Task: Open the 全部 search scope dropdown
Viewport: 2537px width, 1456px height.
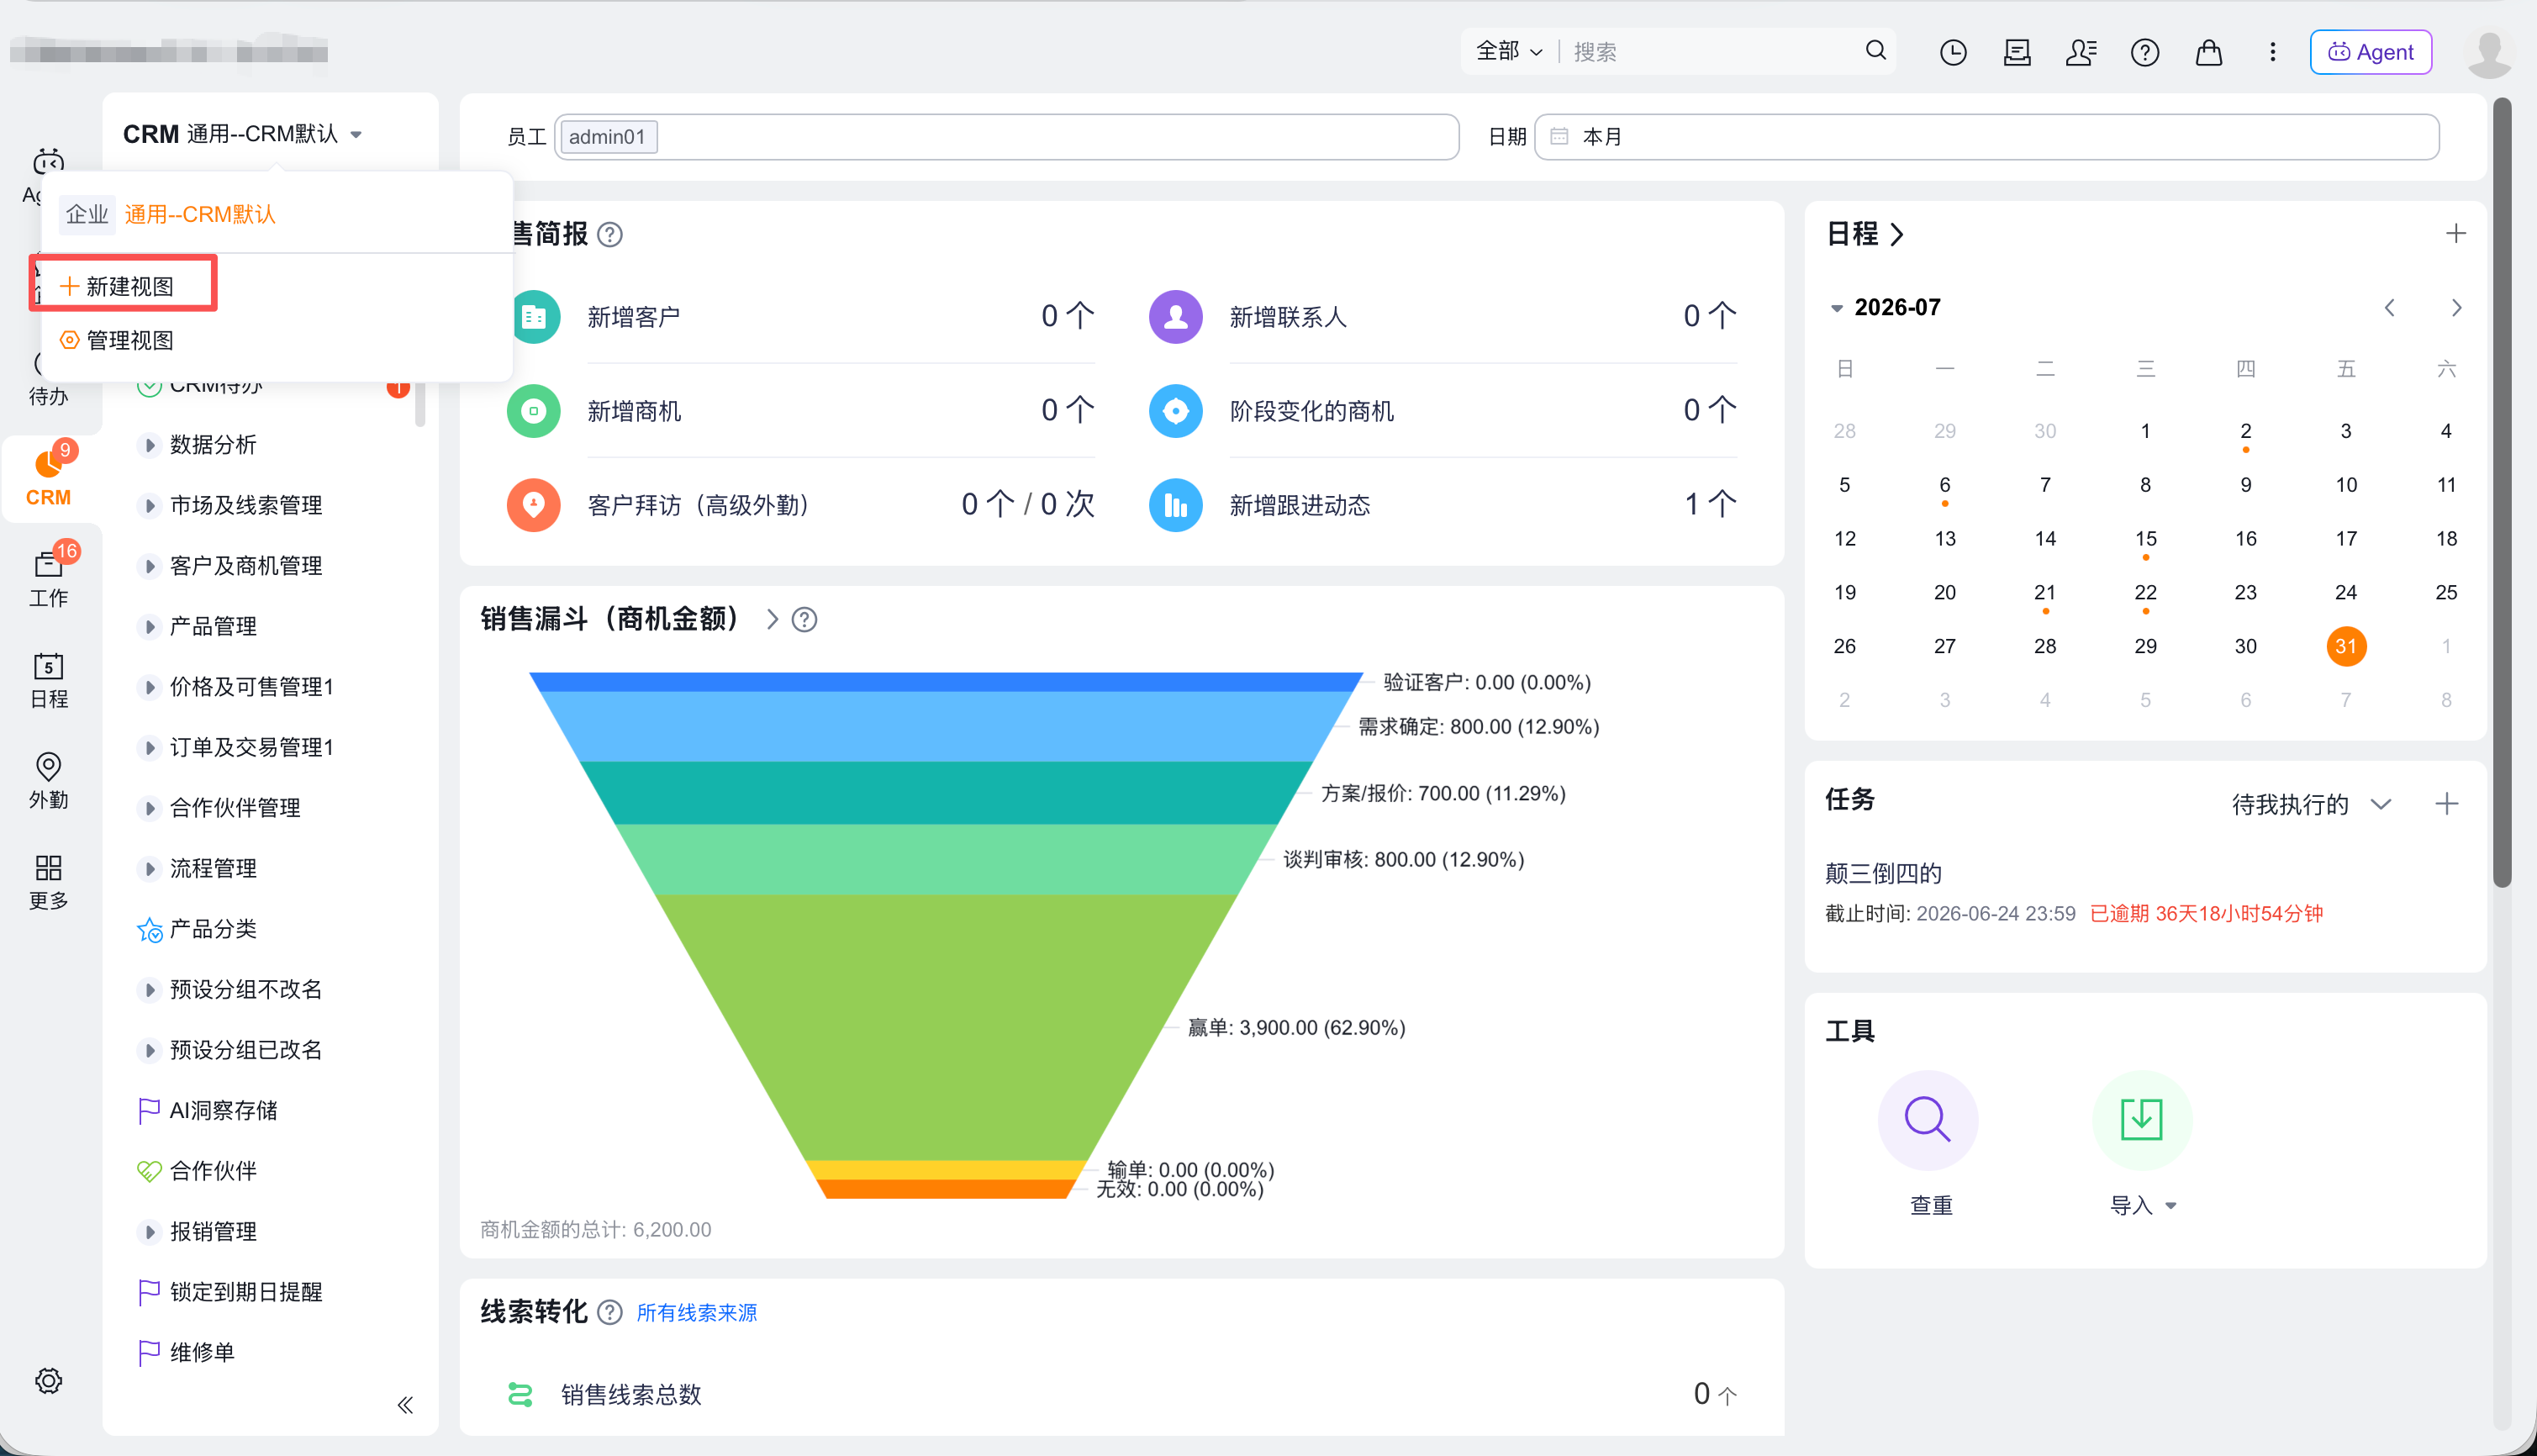Action: [1509, 51]
